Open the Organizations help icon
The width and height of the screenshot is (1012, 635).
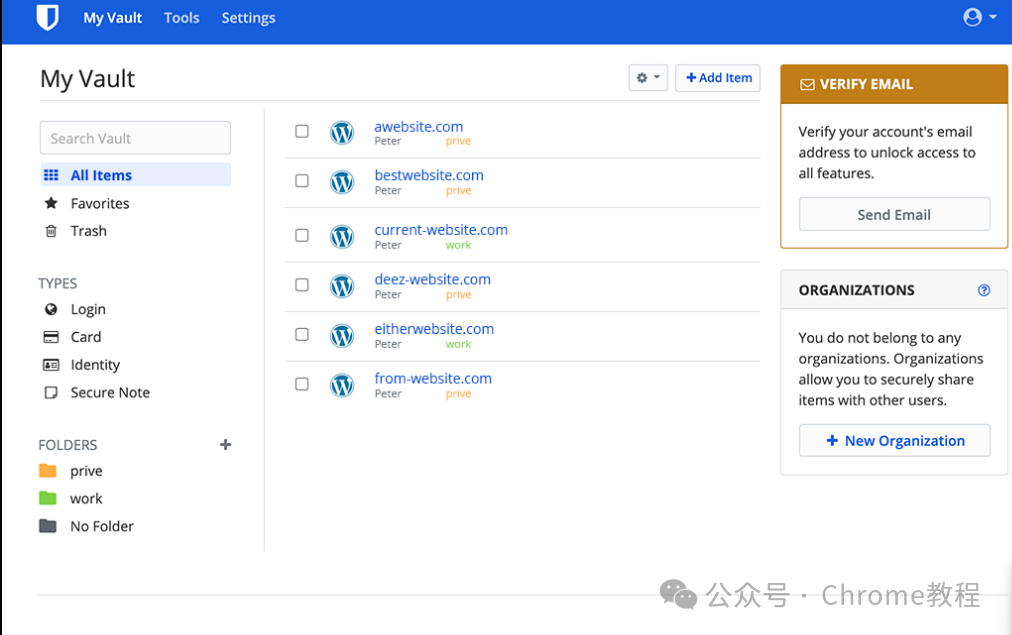[x=984, y=290]
